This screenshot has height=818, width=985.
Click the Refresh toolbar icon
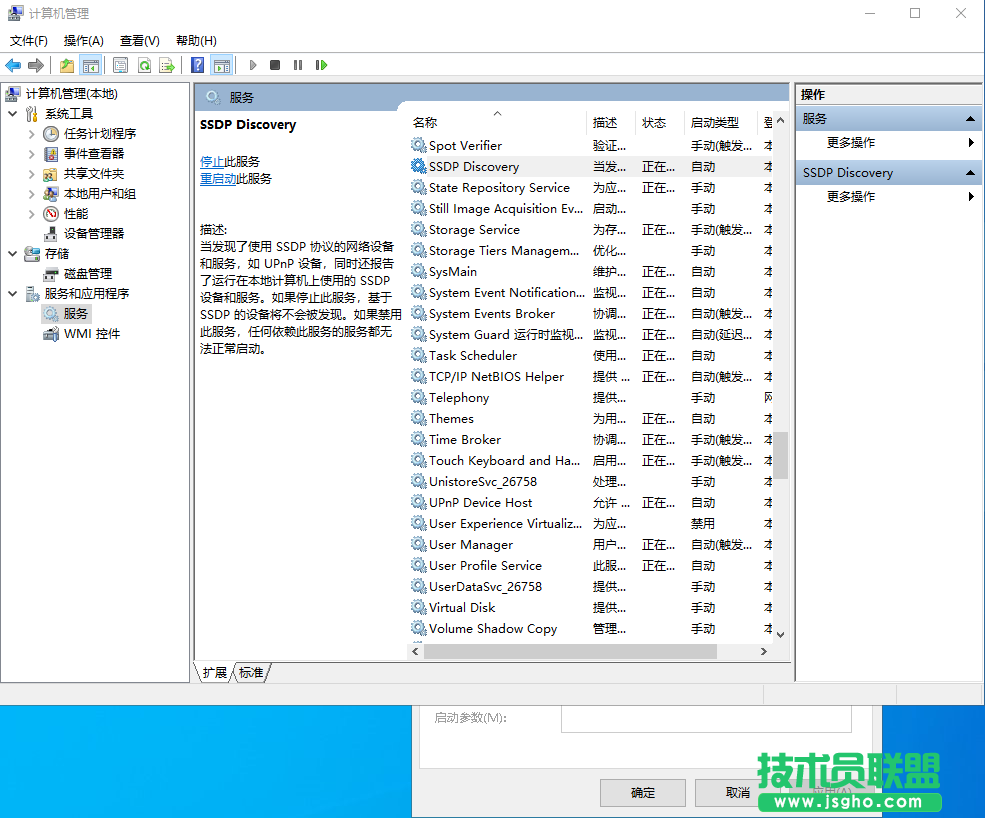144,65
